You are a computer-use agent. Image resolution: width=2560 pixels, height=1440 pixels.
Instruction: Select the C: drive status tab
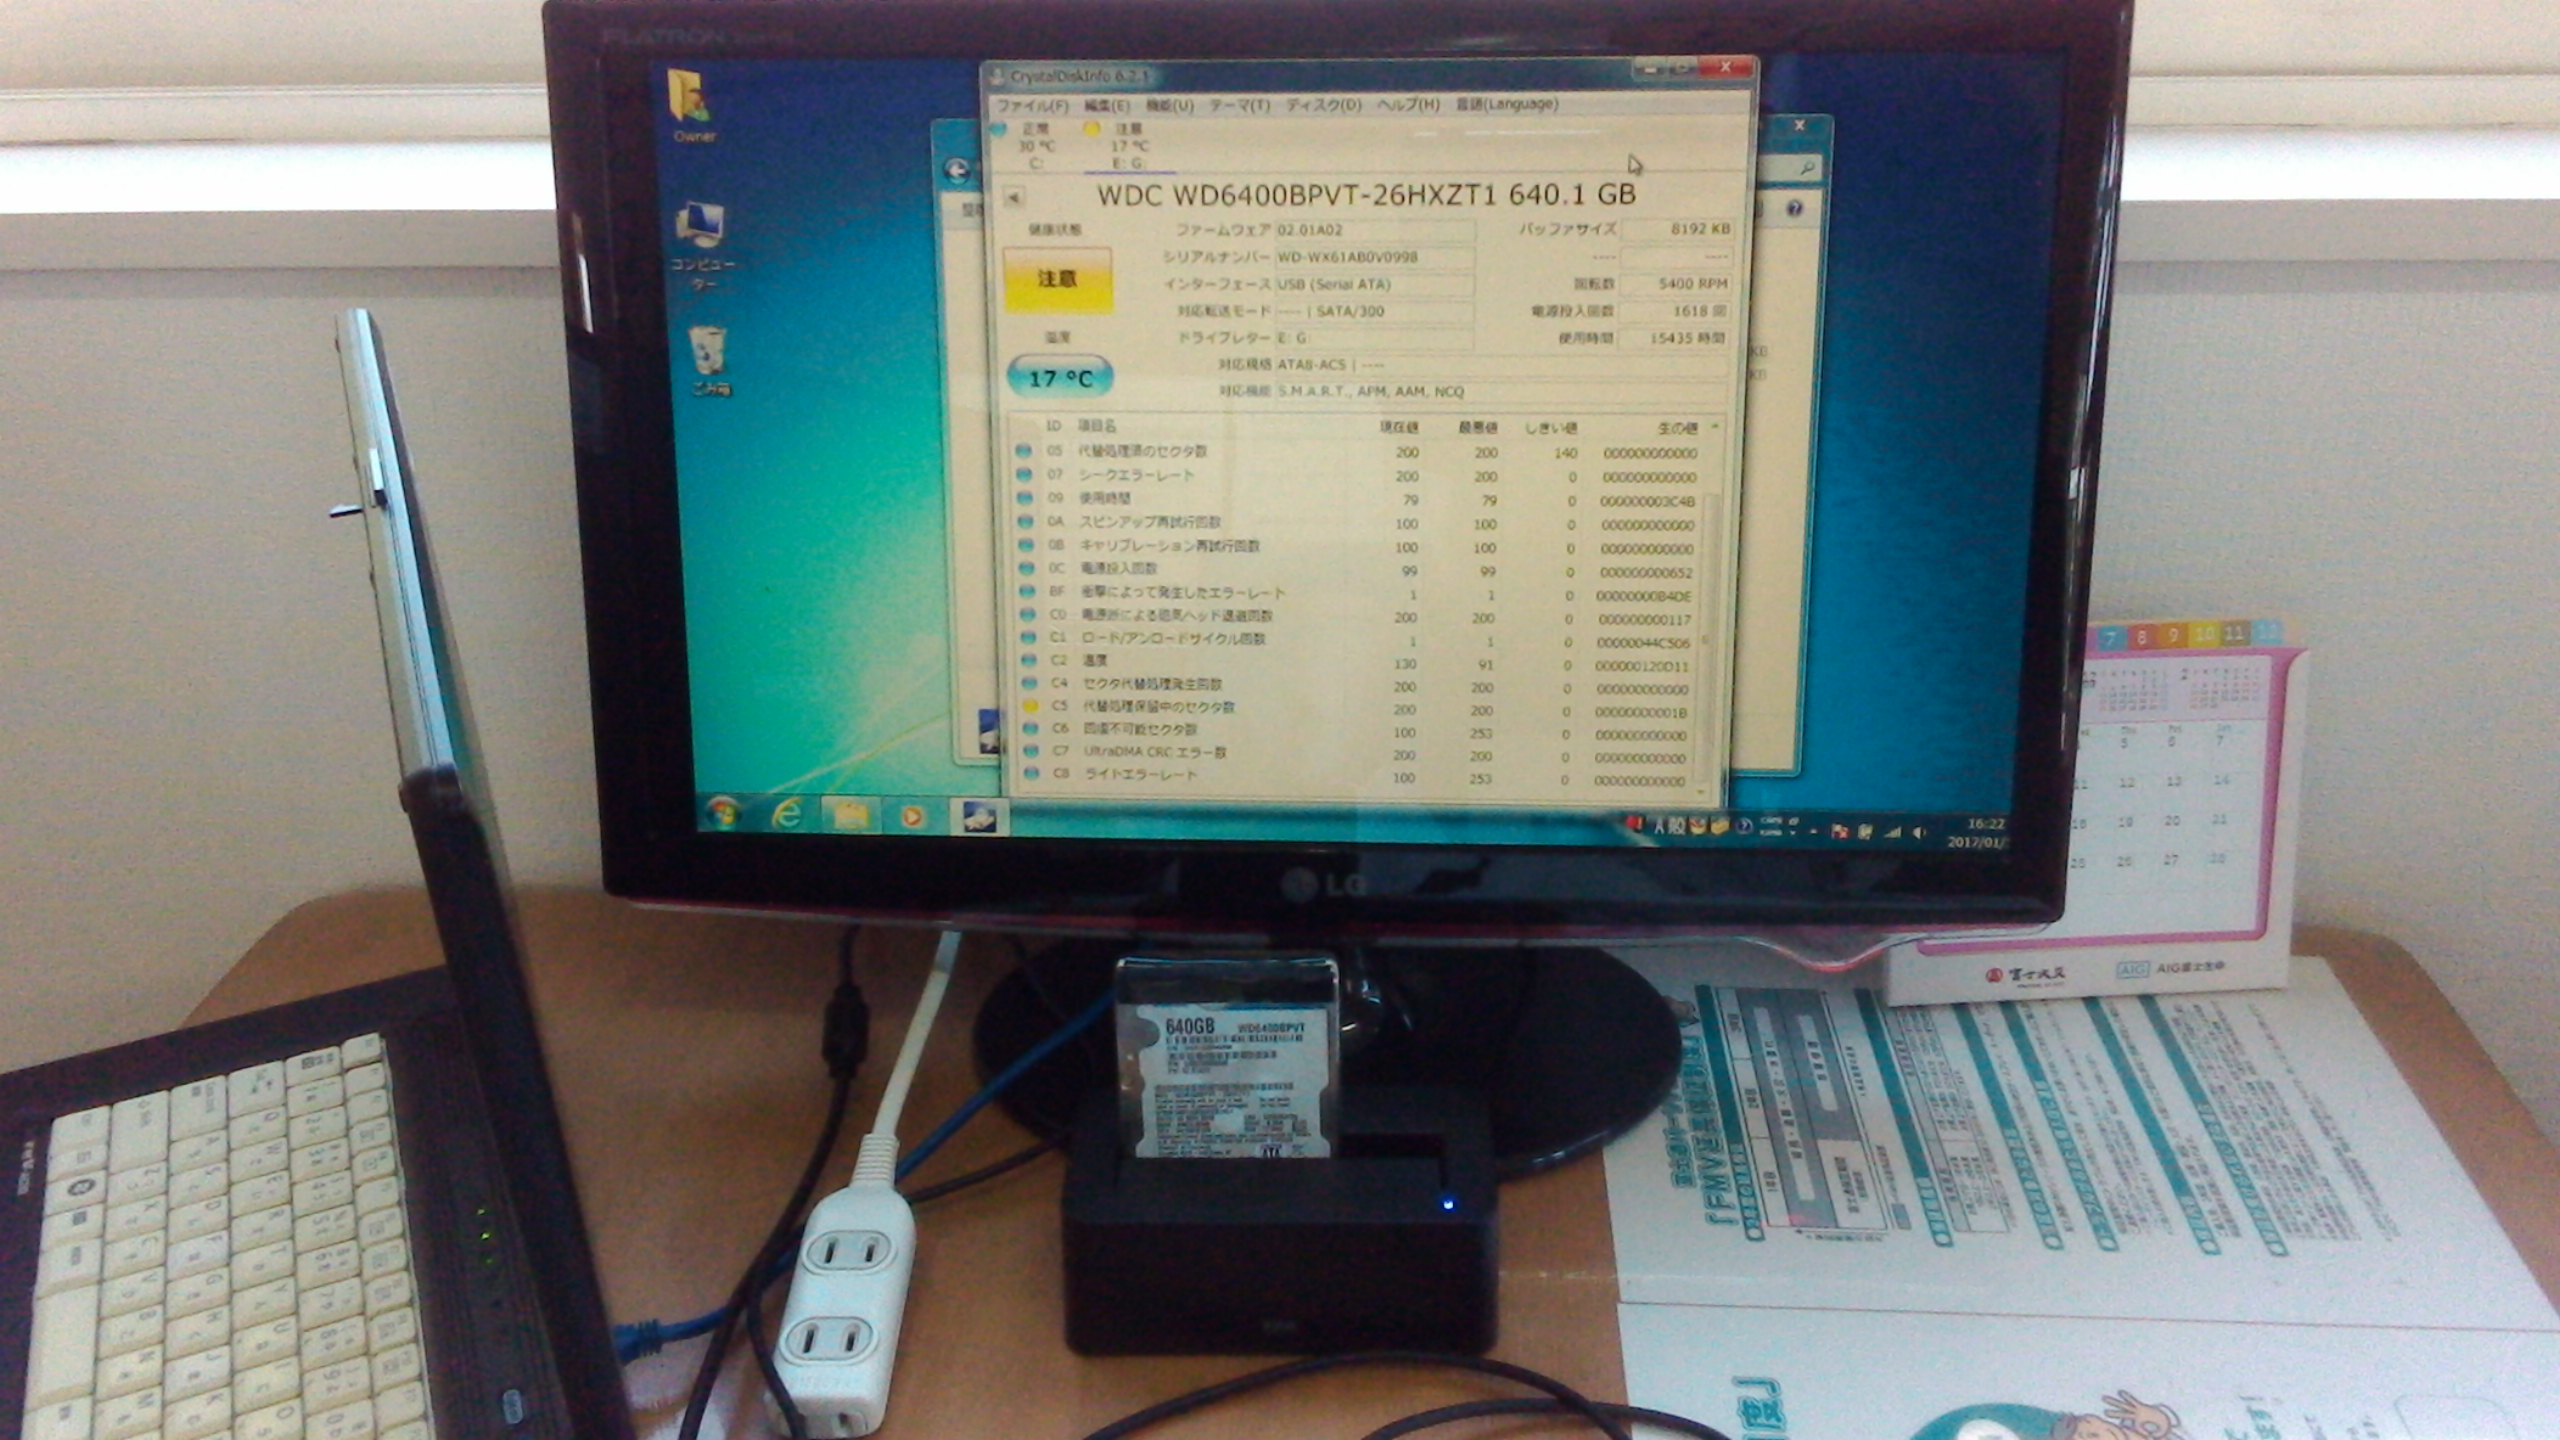click(1034, 145)
